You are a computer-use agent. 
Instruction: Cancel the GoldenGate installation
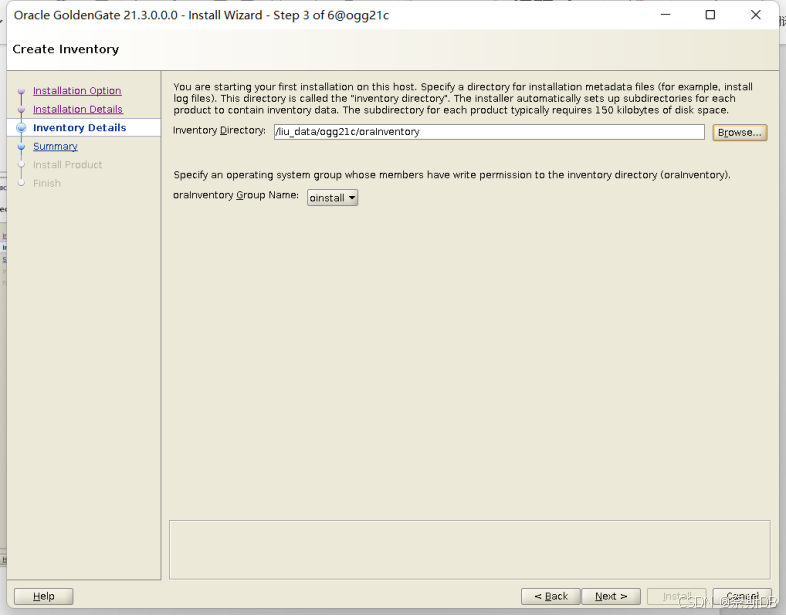[742, 596]
